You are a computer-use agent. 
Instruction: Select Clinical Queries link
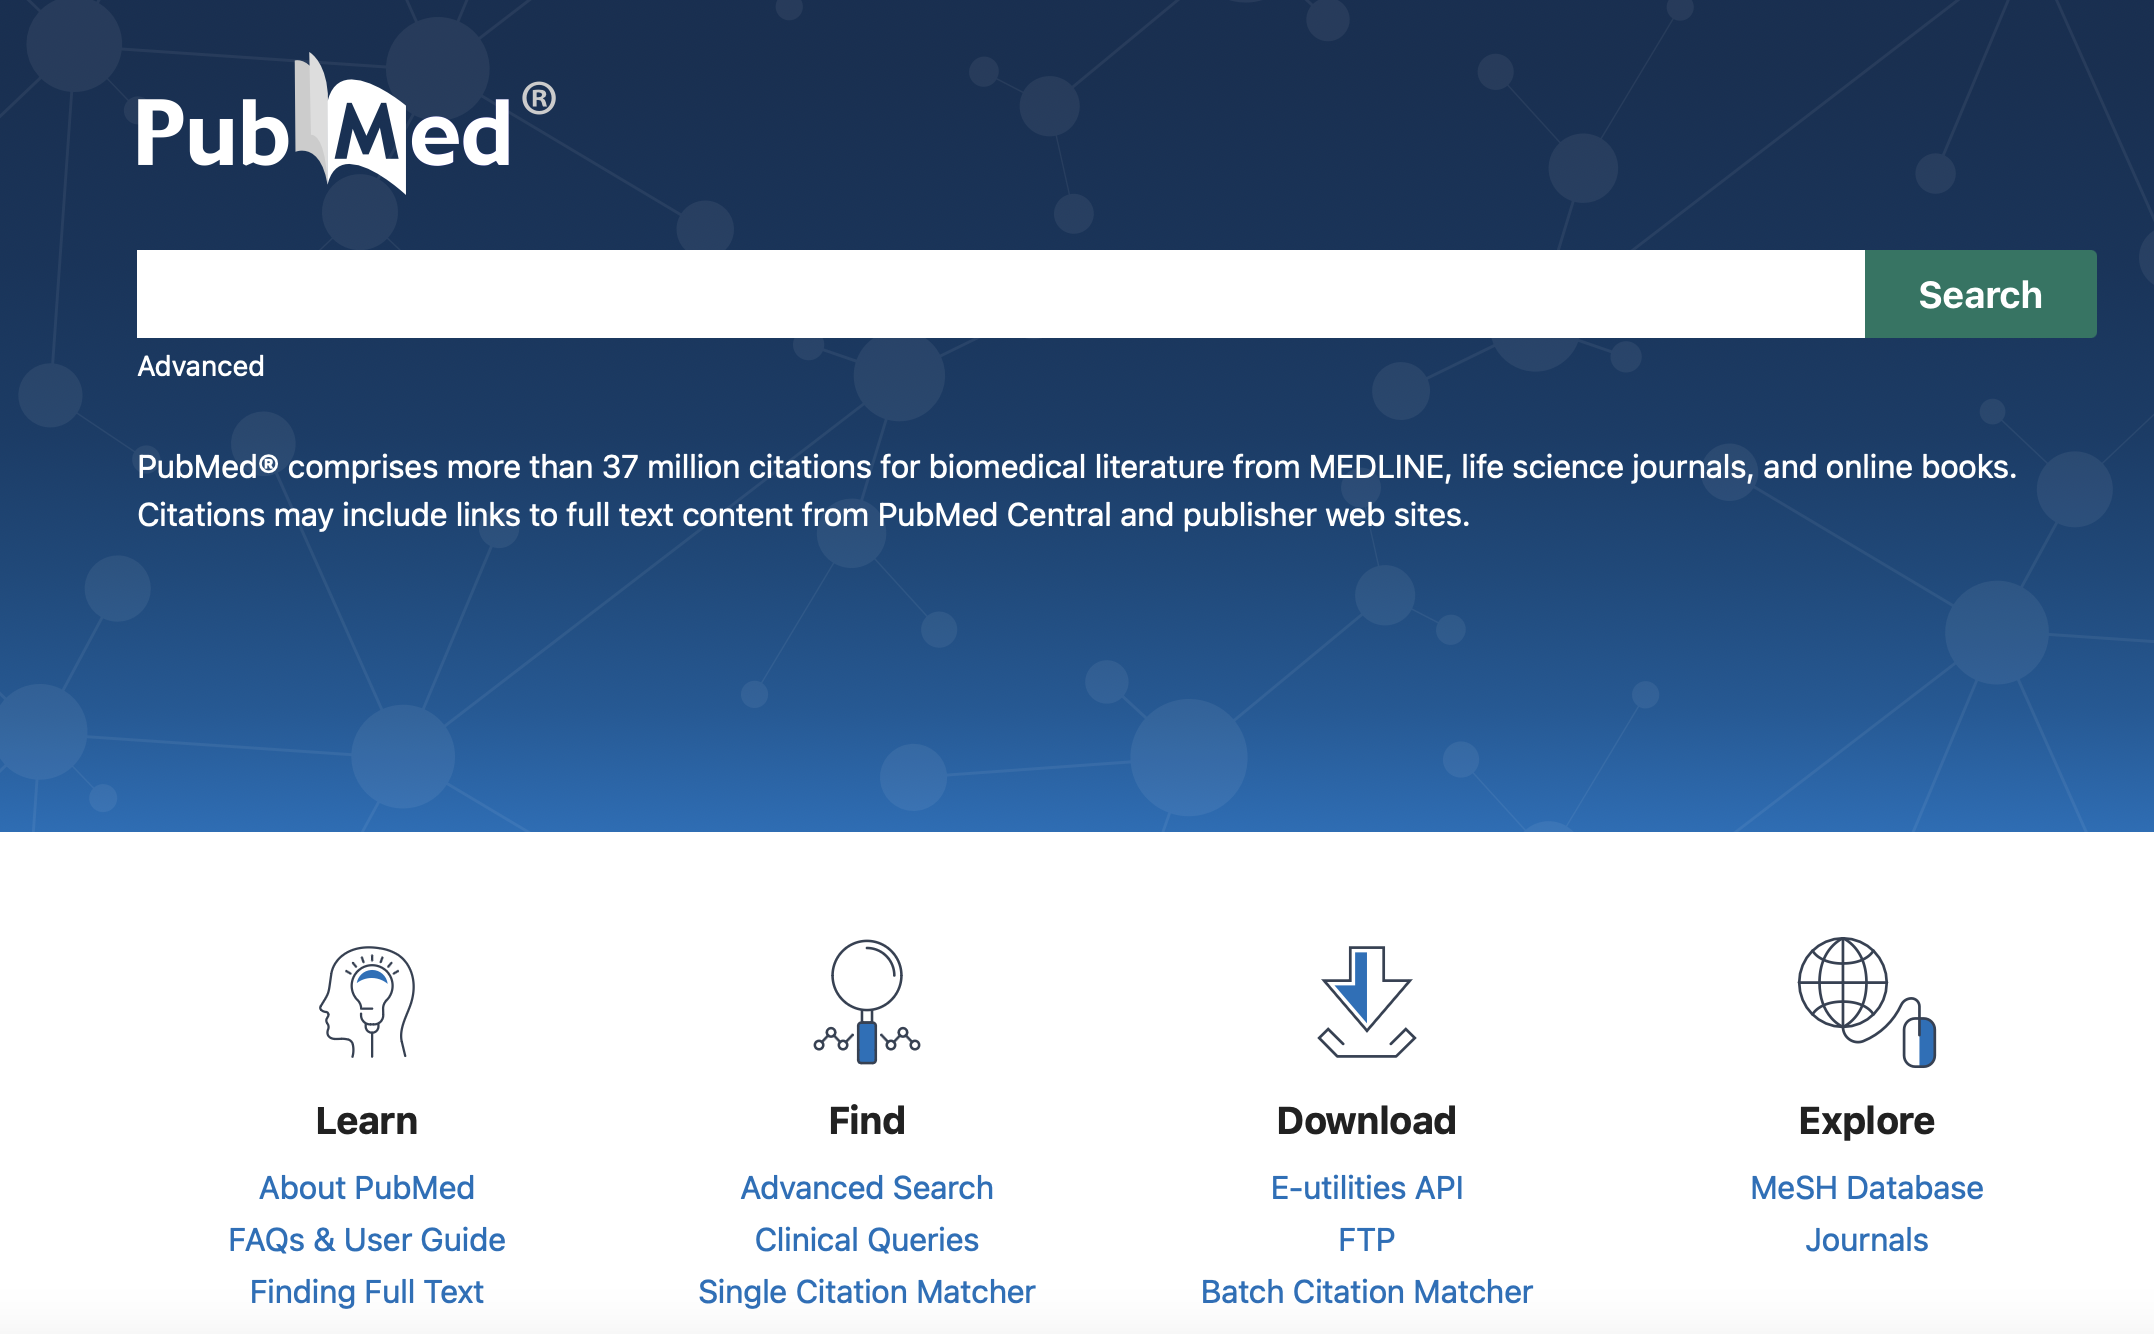point(867,1239)
